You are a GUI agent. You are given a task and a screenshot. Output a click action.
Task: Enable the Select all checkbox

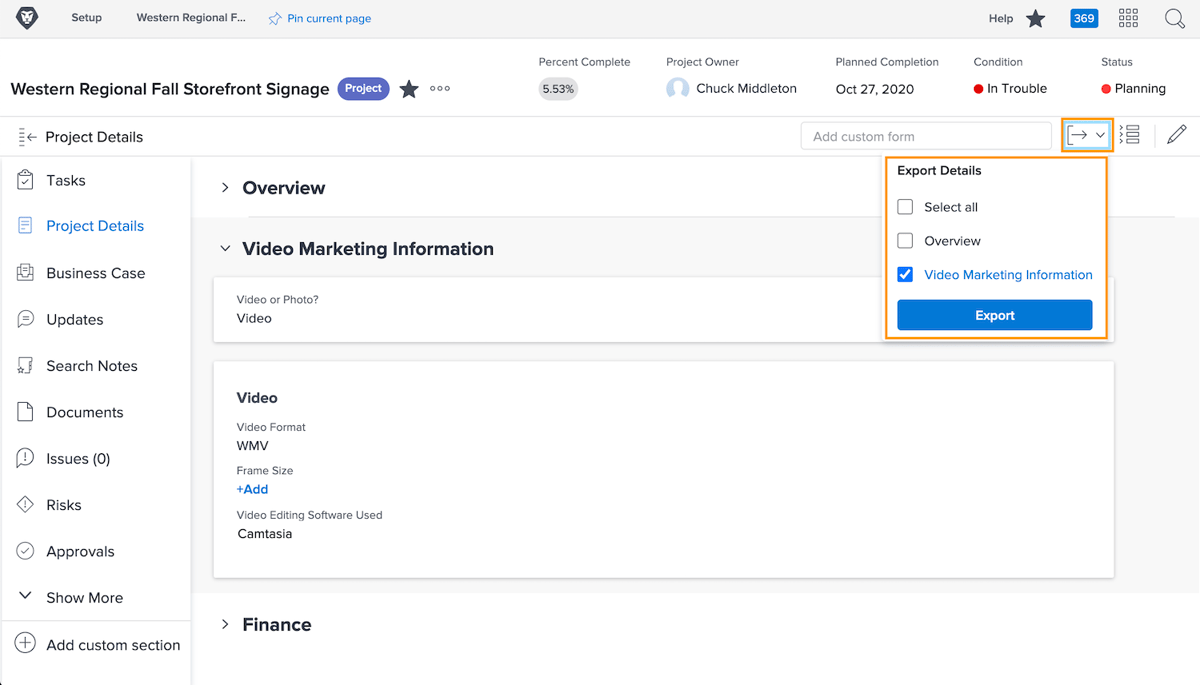(x=905, y=207)
